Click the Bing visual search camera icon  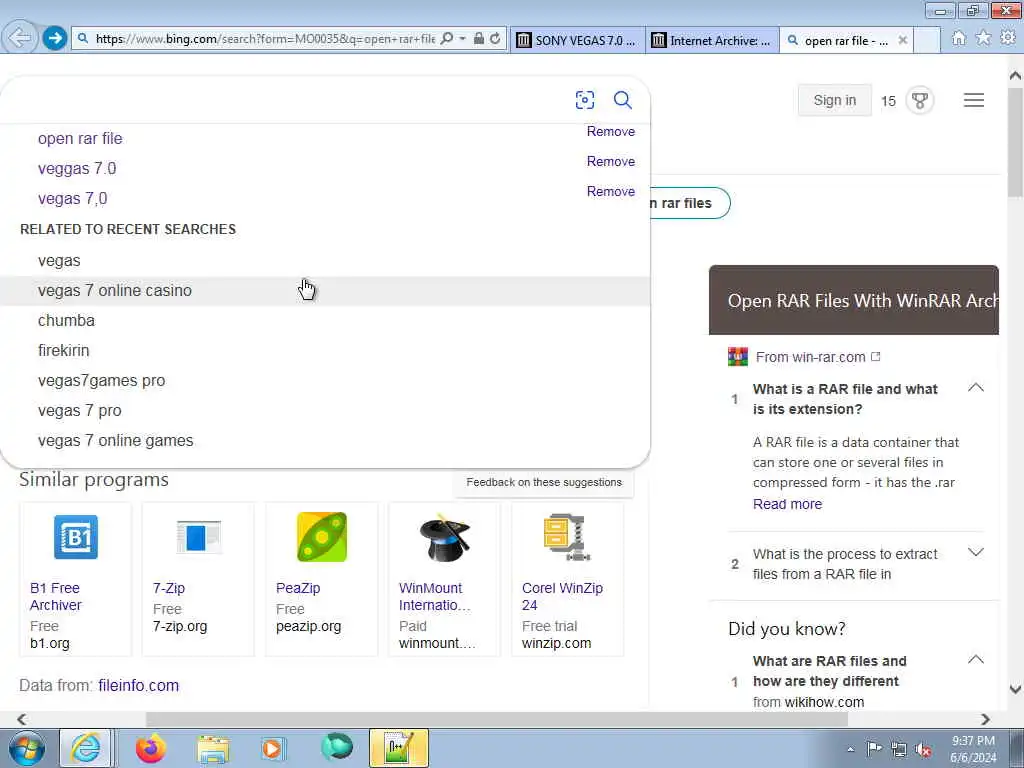pyautogui.click(x=584, y=100)
